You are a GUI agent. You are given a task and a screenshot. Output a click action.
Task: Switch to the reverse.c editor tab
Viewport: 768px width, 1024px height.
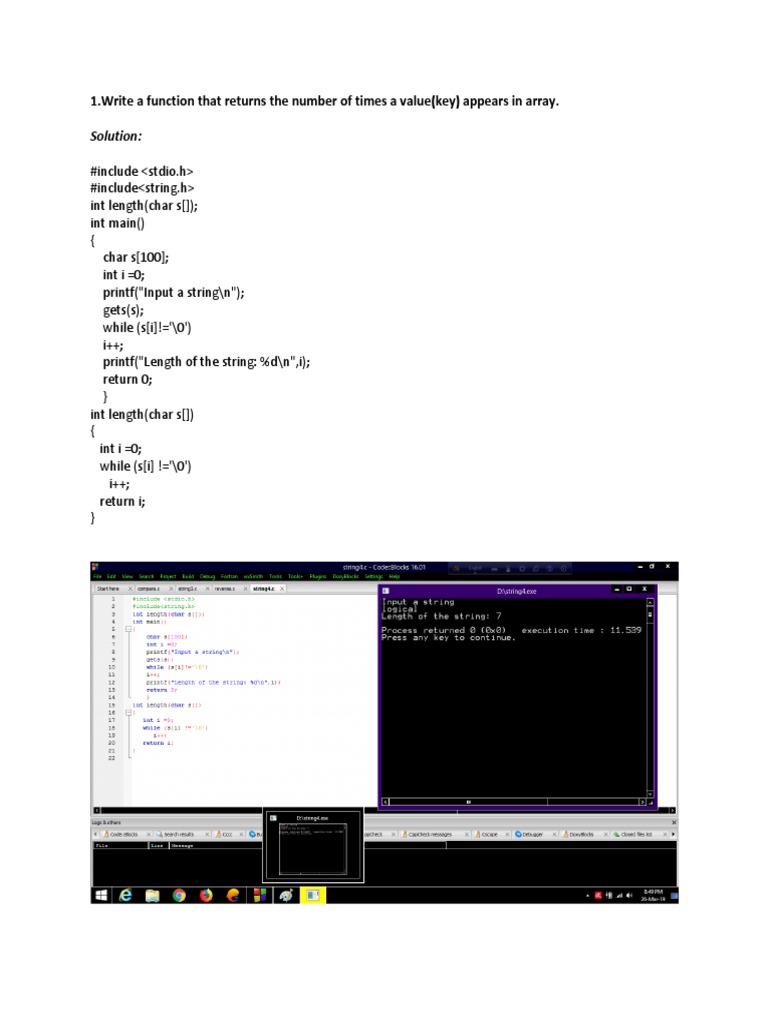[225, 588]
